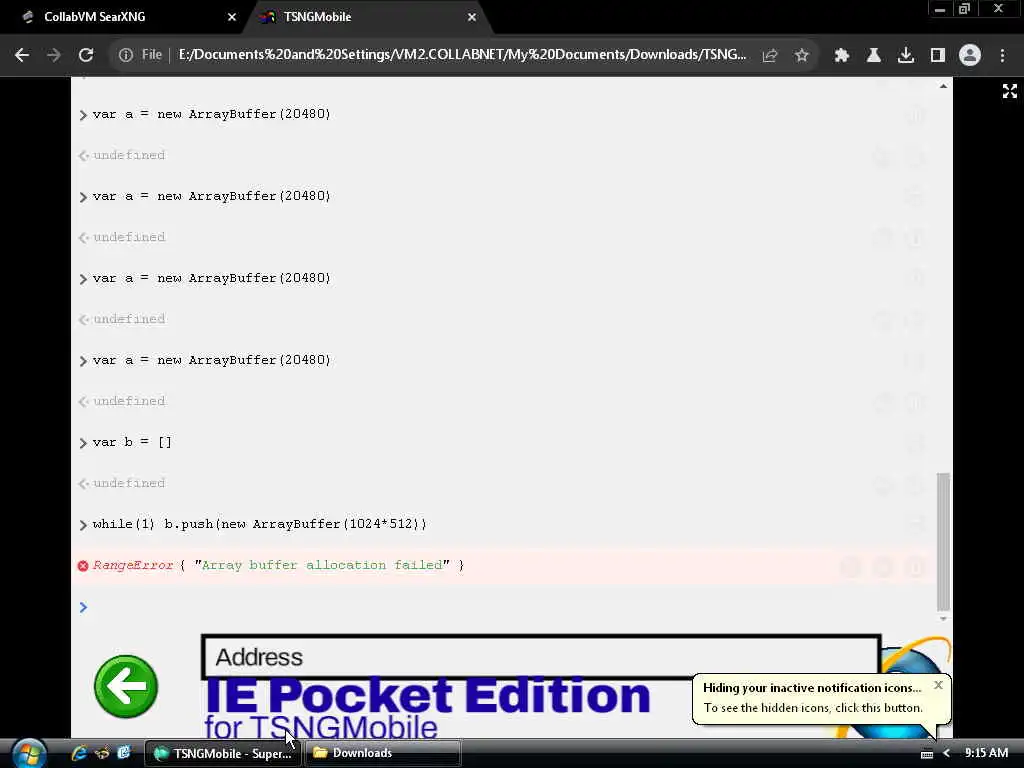This screenshot has height=768, width=1024.
Task: Click the empty console input prompt
Action: 503,607
